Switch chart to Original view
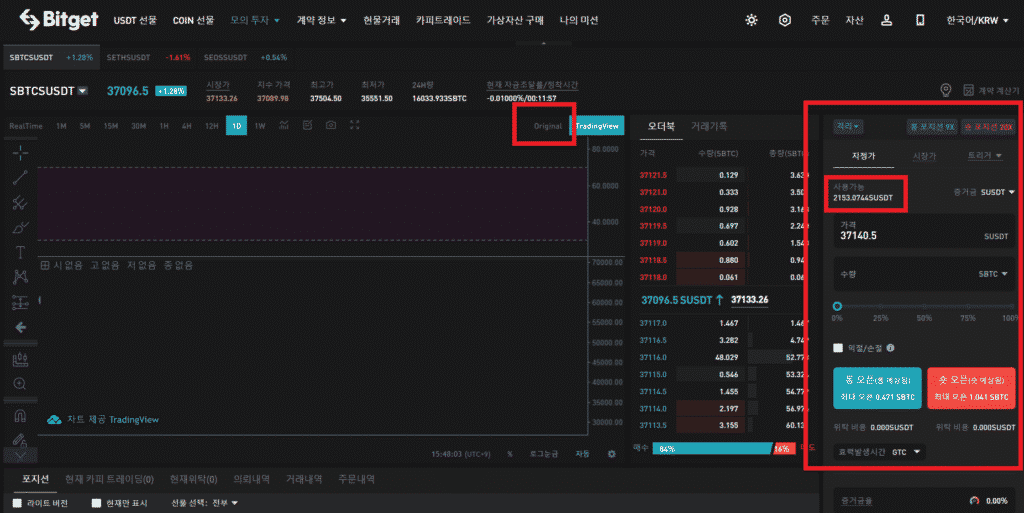 (x=547, y=126)
